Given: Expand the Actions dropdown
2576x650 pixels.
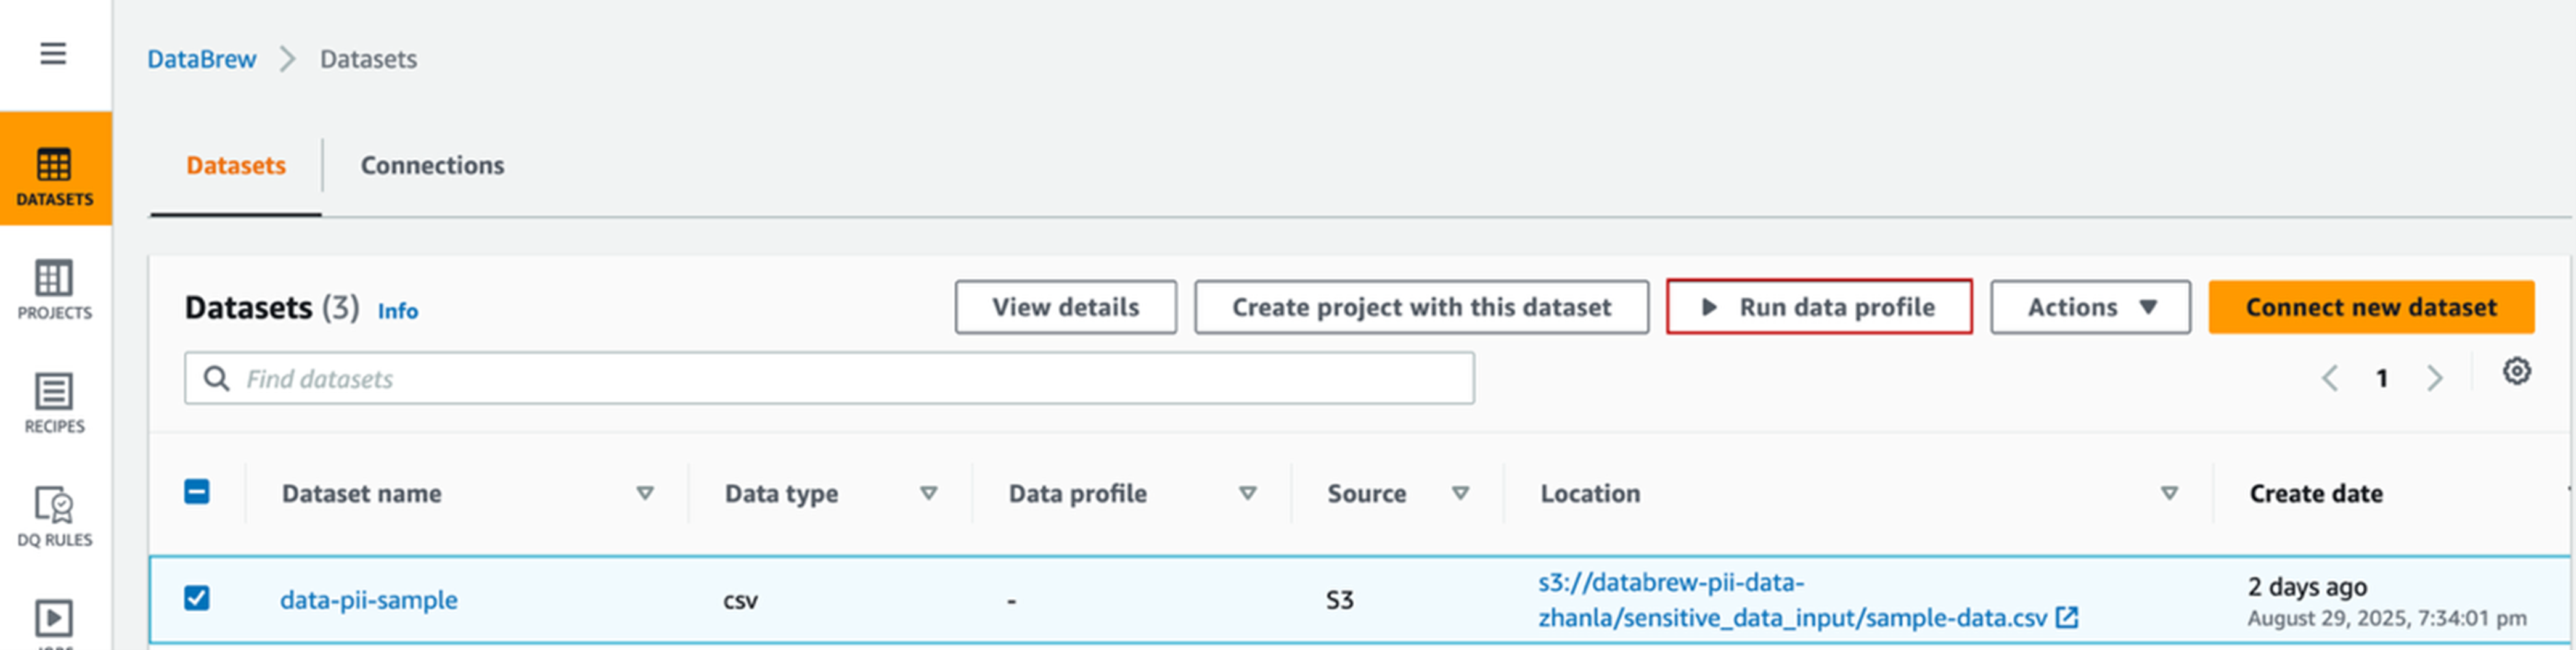Looking at the screenshot, I should [x=2089, y=307].
